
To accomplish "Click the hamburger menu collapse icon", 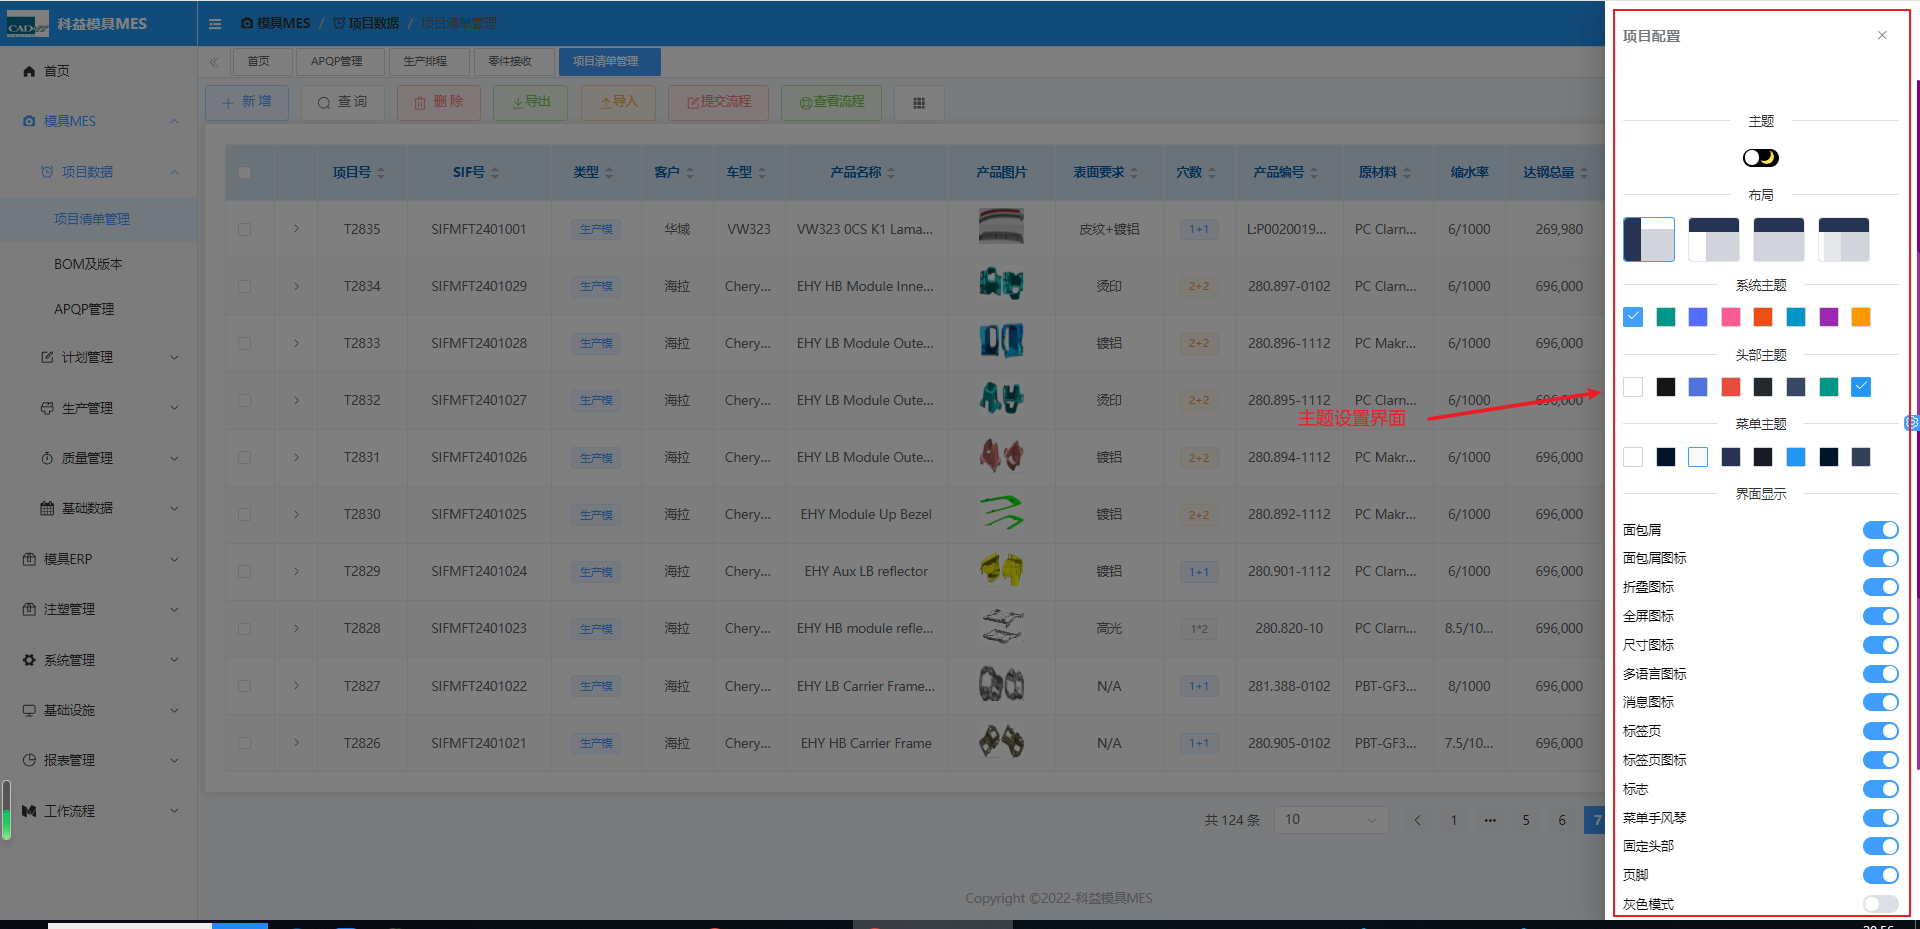I will pyautogui.click(x=215, y=23).
